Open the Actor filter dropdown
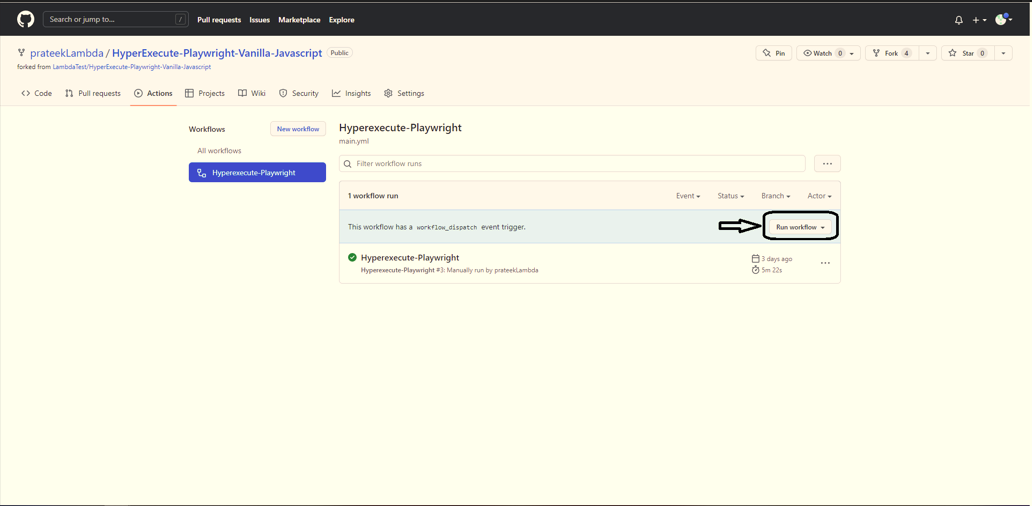The height and width of the screenshot is (506, 1032). pos(819,196)
